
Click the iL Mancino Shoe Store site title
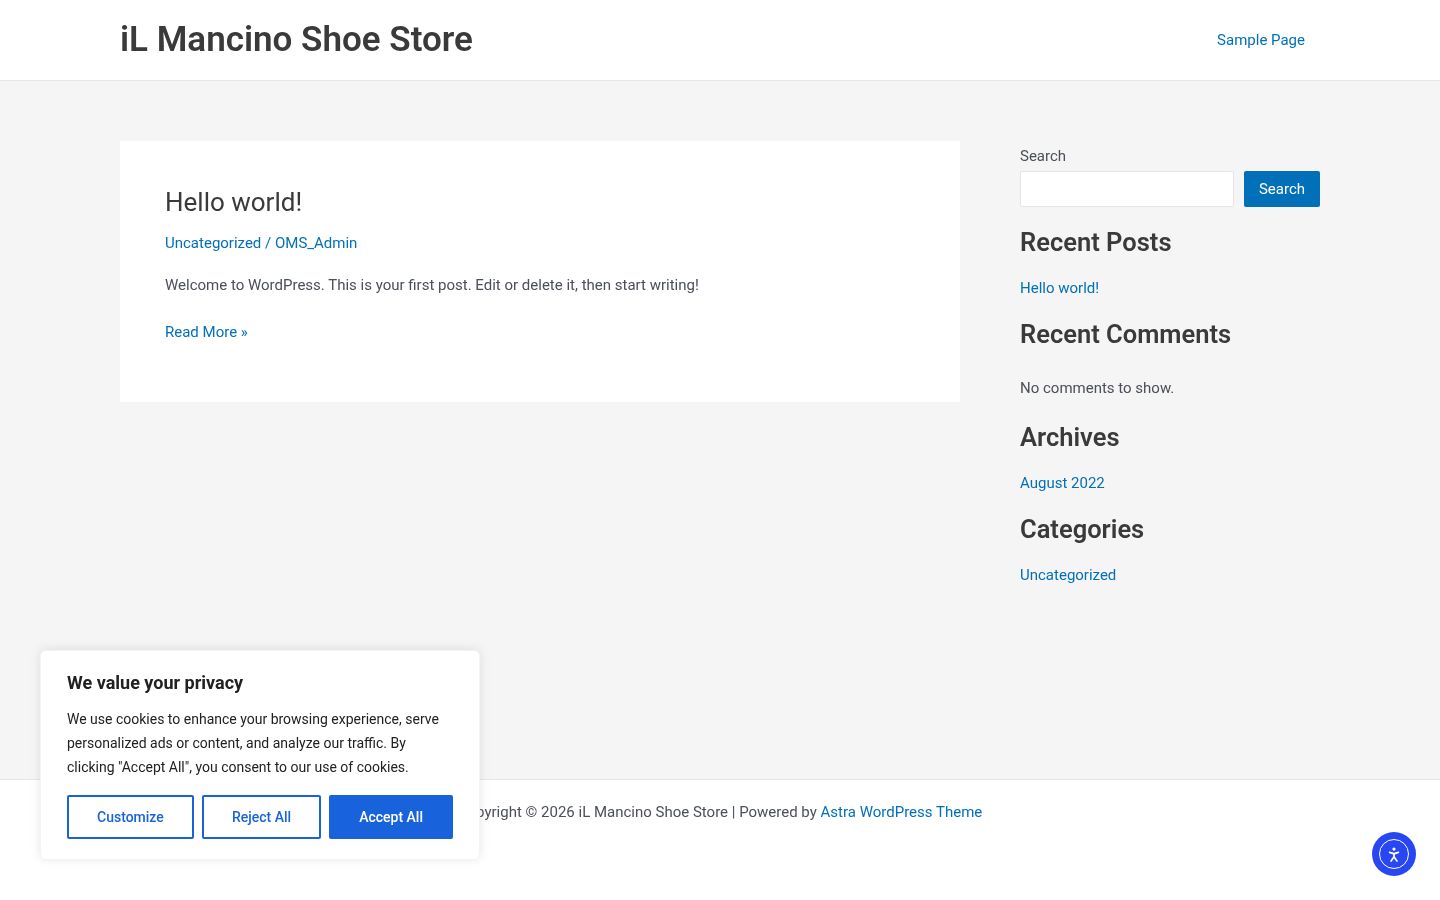(x=296, y=39)
